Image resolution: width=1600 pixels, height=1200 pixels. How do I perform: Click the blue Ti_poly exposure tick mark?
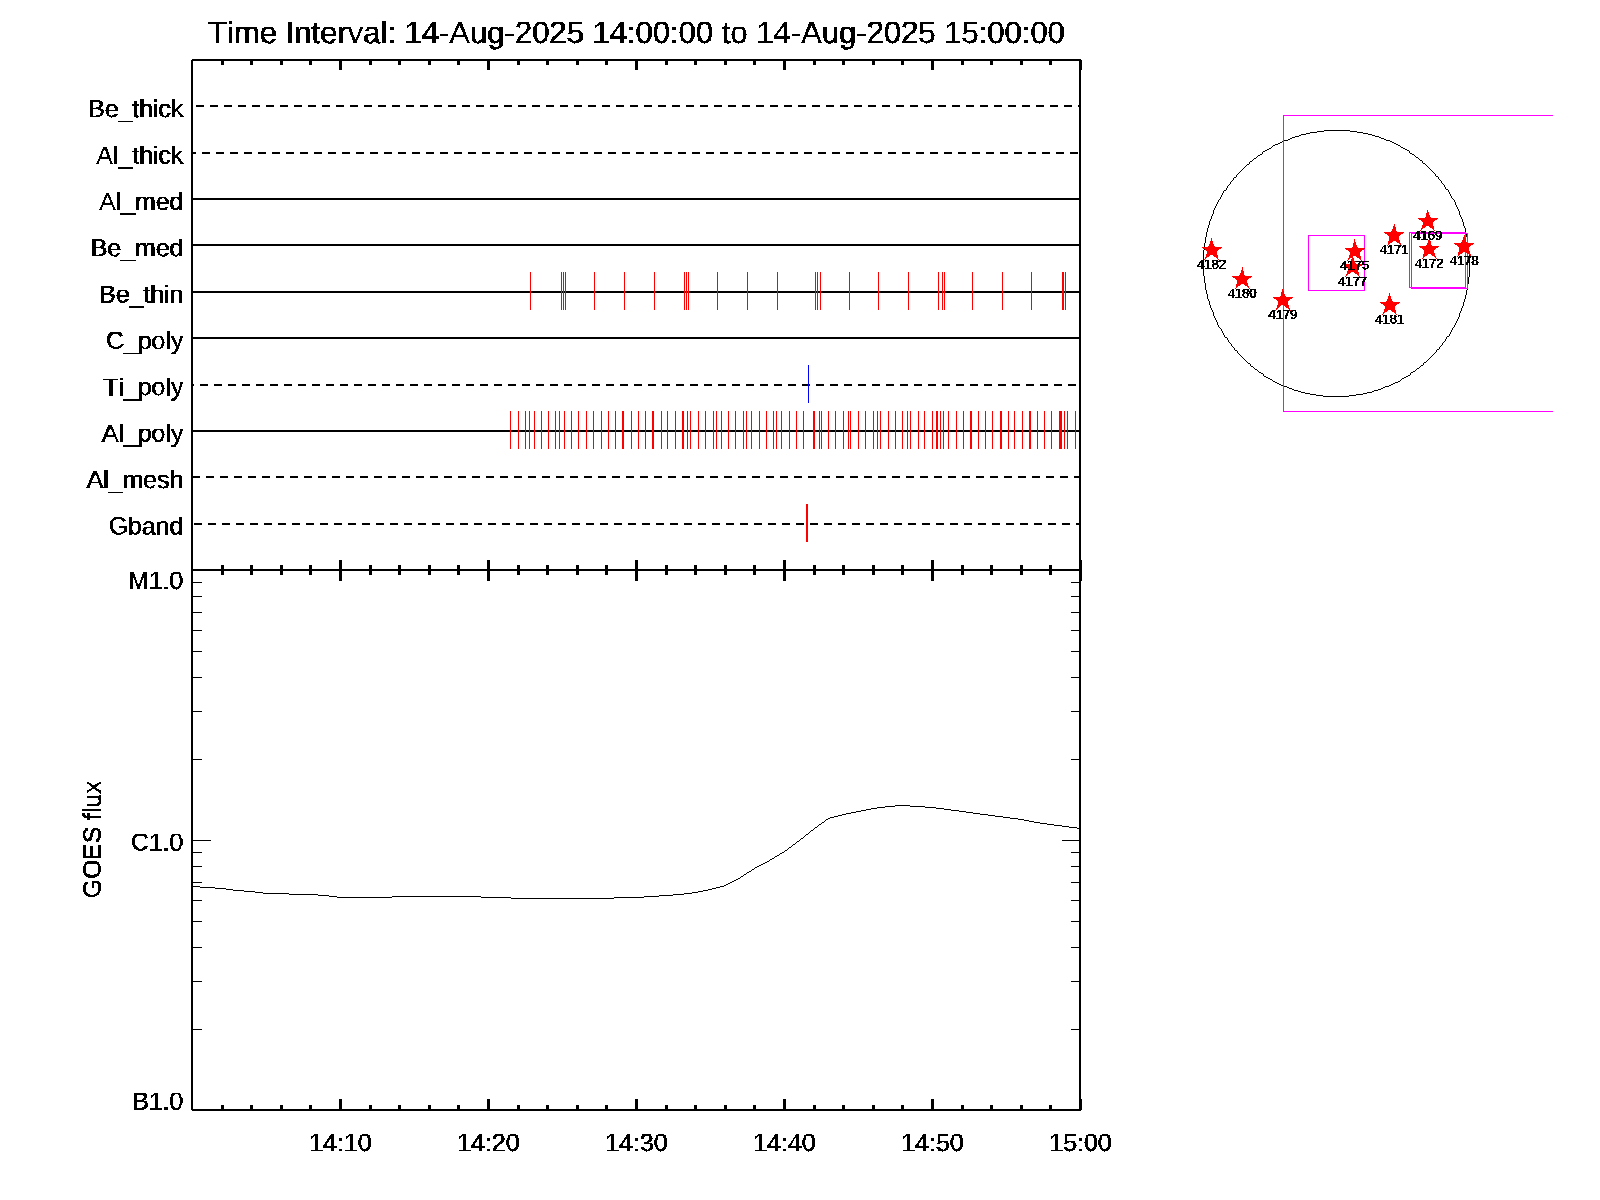click(x=808, y=384)
